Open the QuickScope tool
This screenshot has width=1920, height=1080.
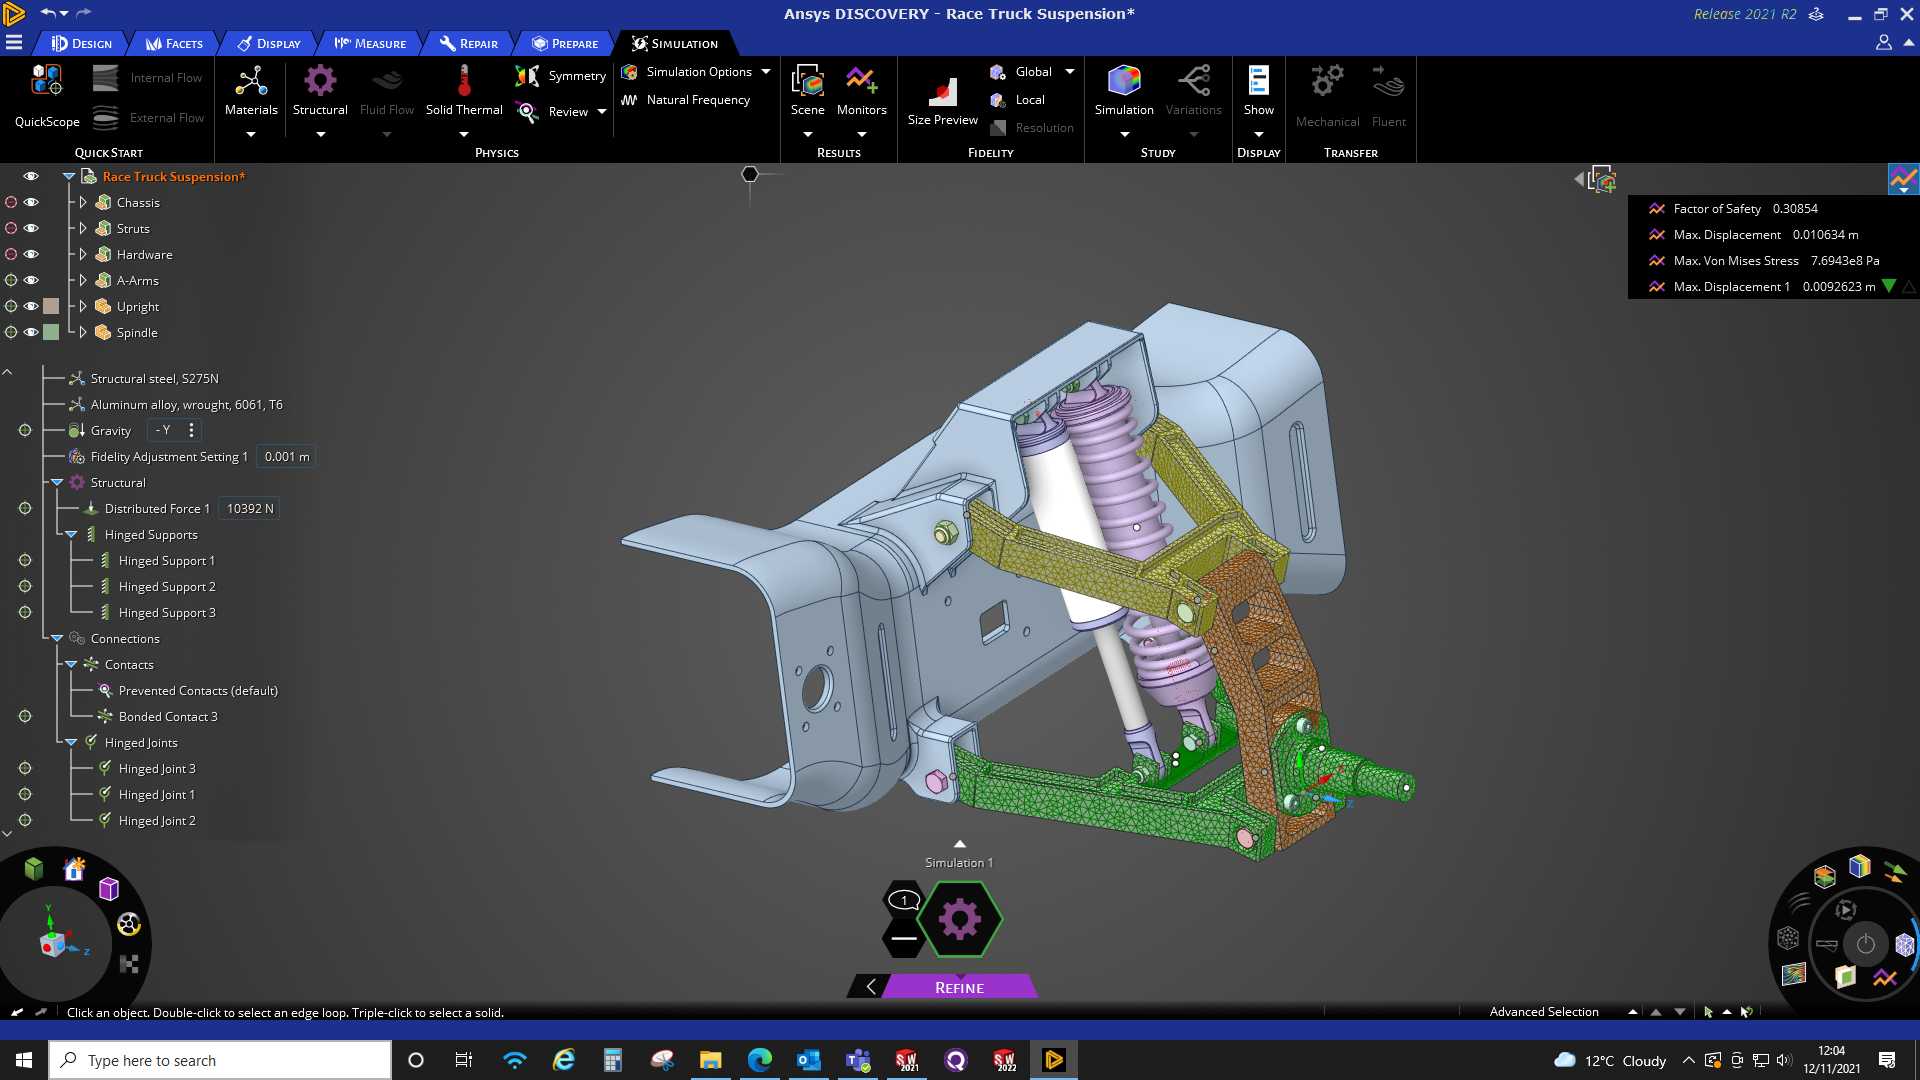(47, 96)
